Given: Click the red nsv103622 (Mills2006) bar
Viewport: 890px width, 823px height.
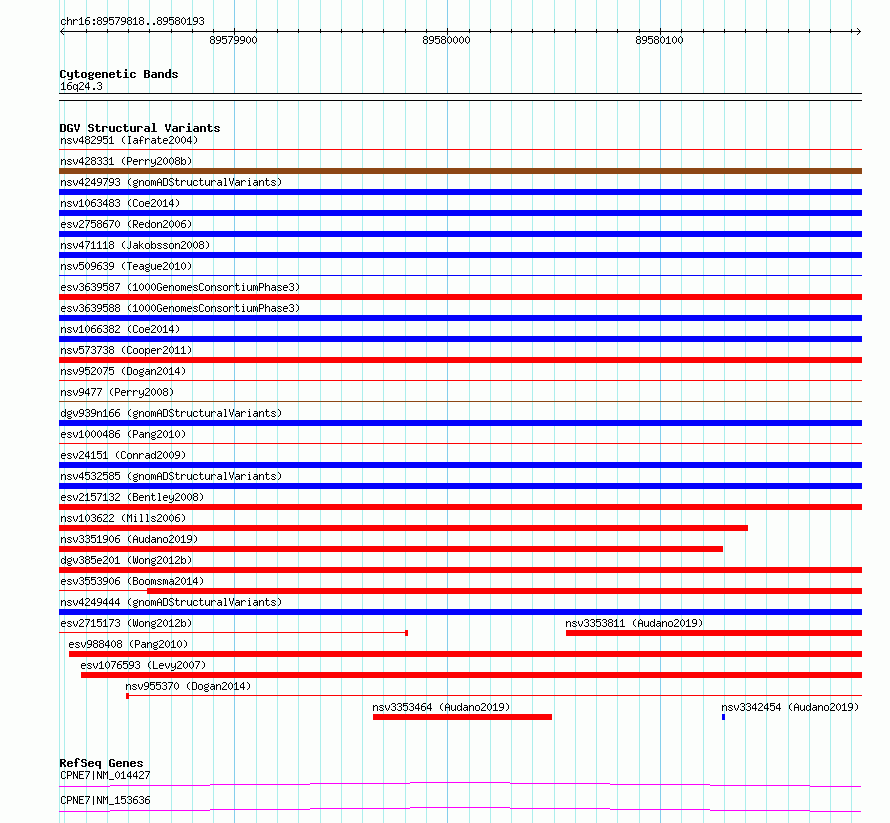Looking at the screenshot, I should coord(404,528).
